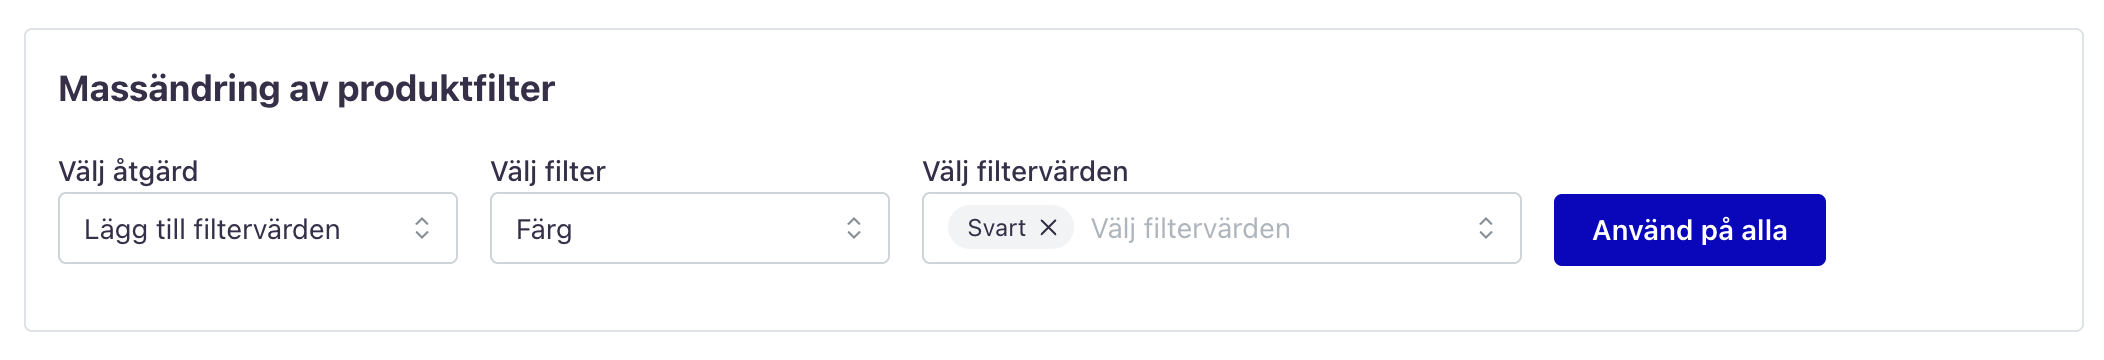The height and width of the screenshot is (360, 2104).
Task: Click the Välj filter field label
Action: pos(548,171)
